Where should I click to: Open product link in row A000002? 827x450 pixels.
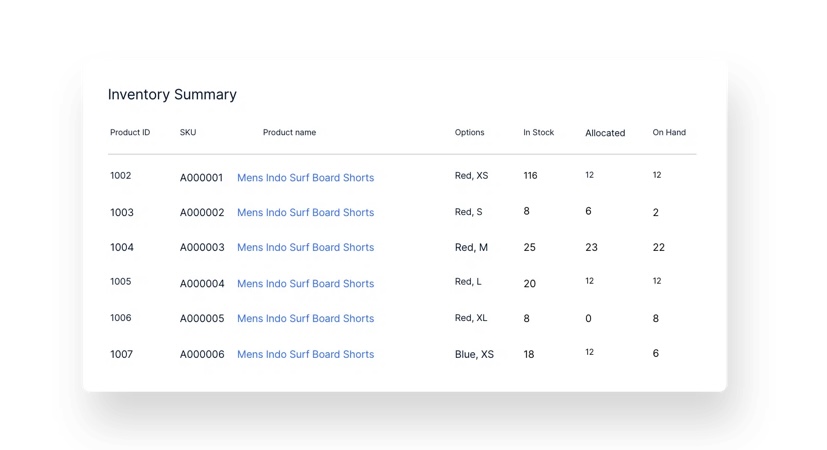point(305,213)
